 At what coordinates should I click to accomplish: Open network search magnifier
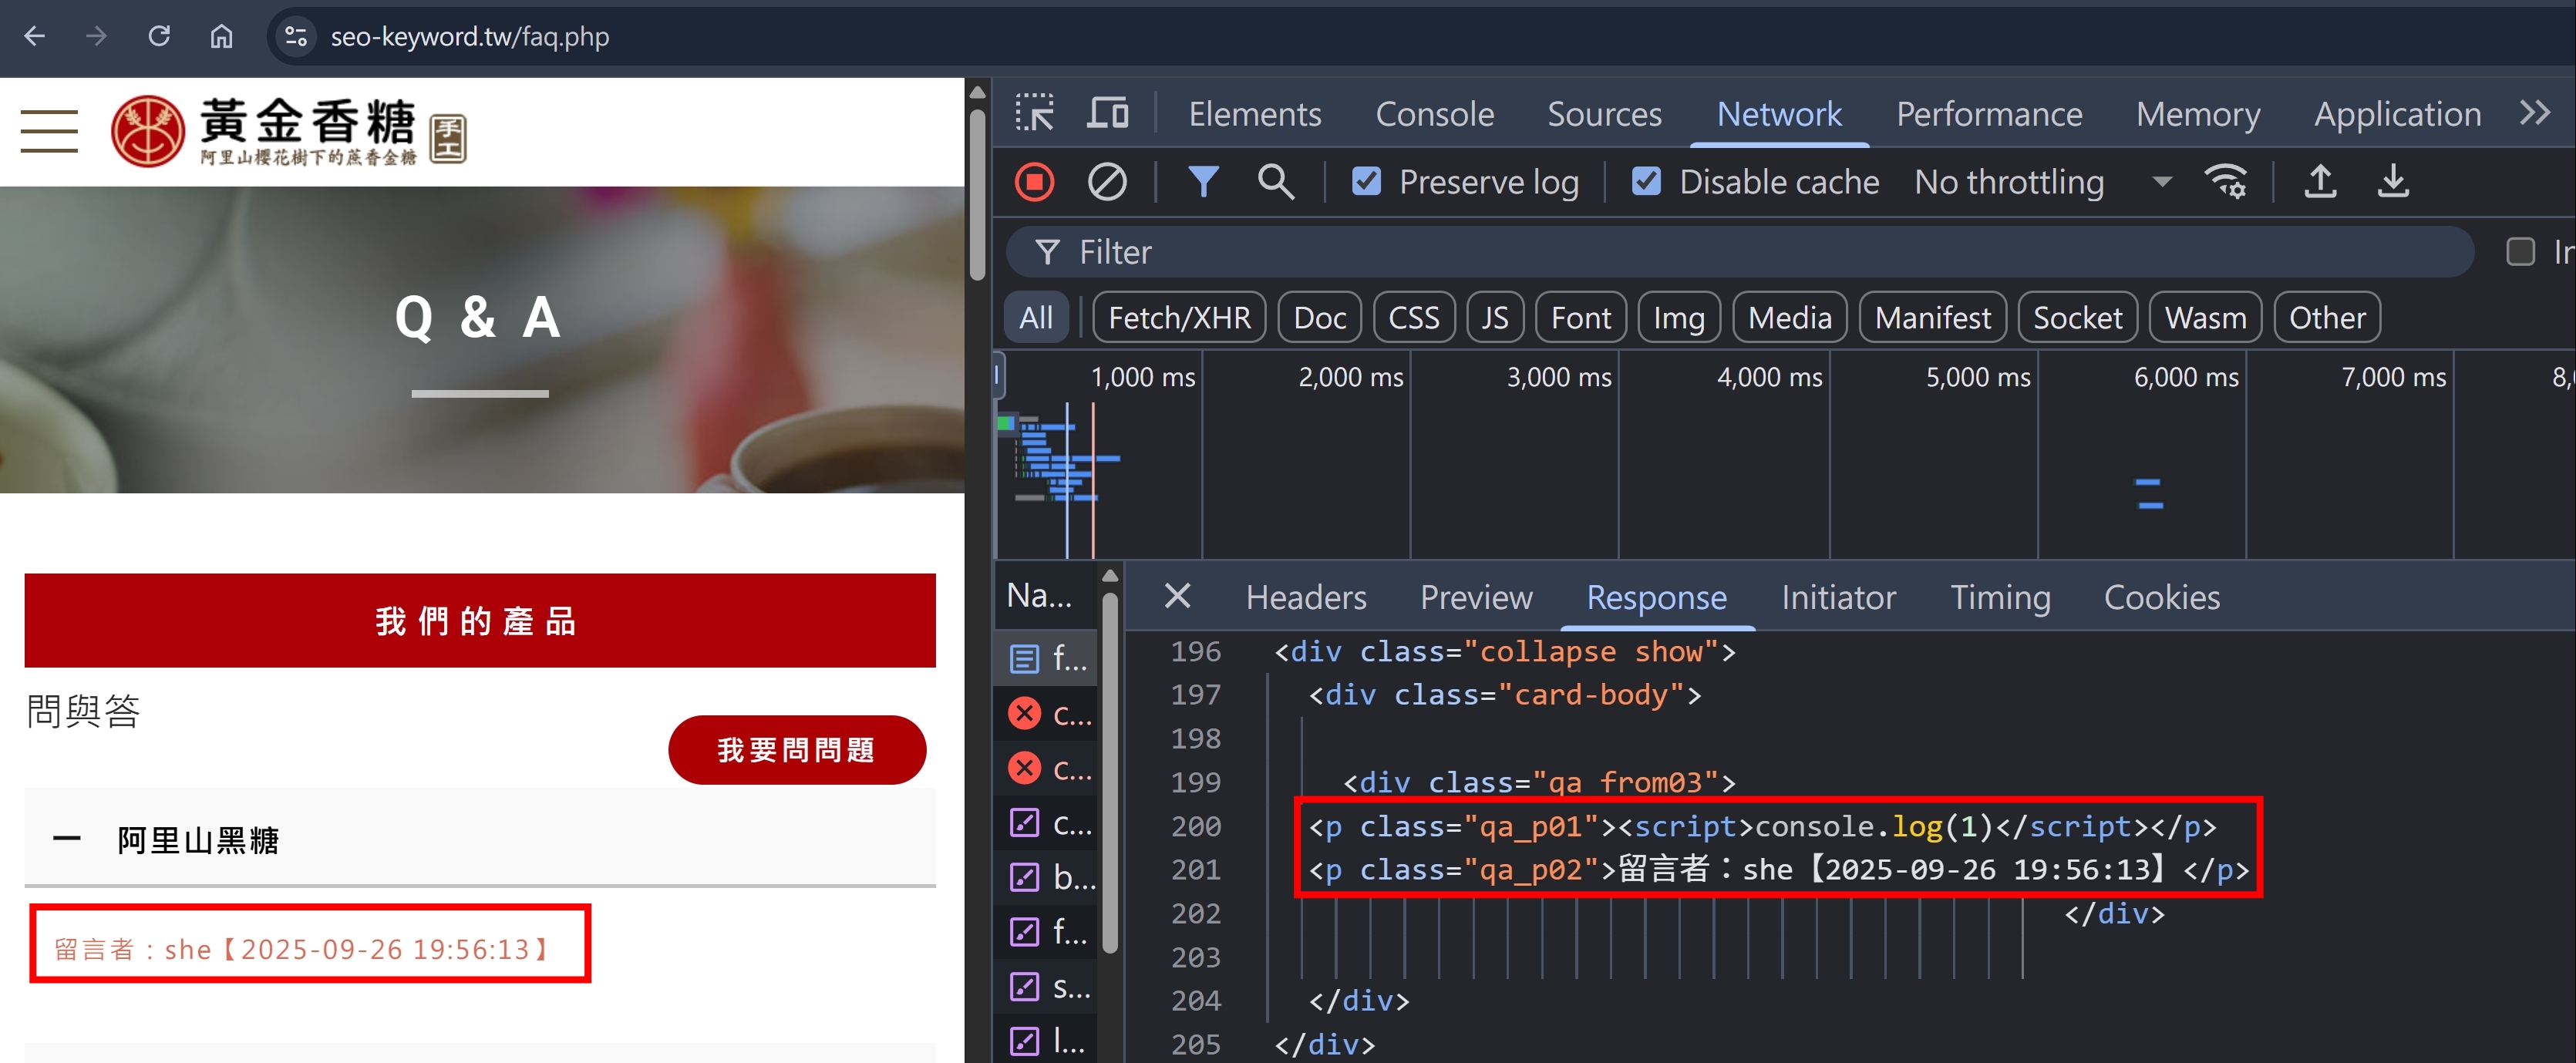(x=1275, y=182)
